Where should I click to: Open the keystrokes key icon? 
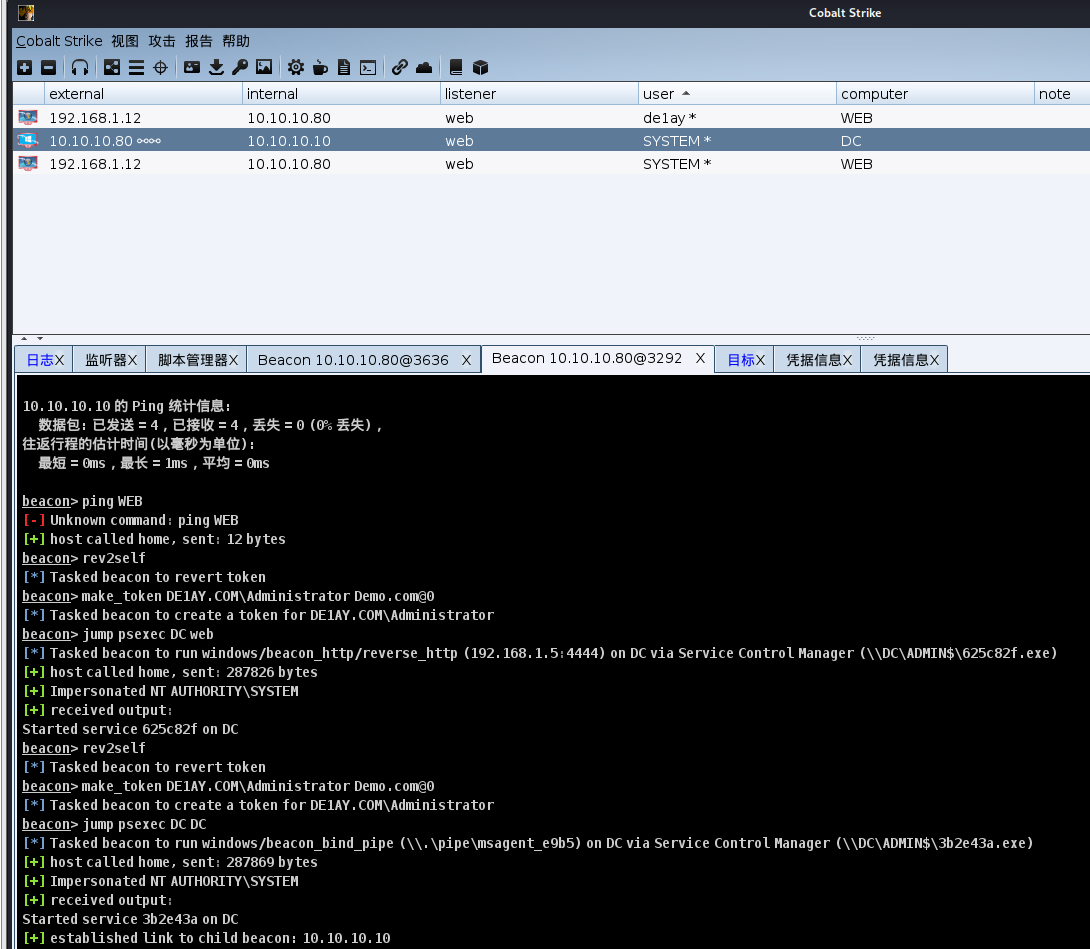(240, 67)
